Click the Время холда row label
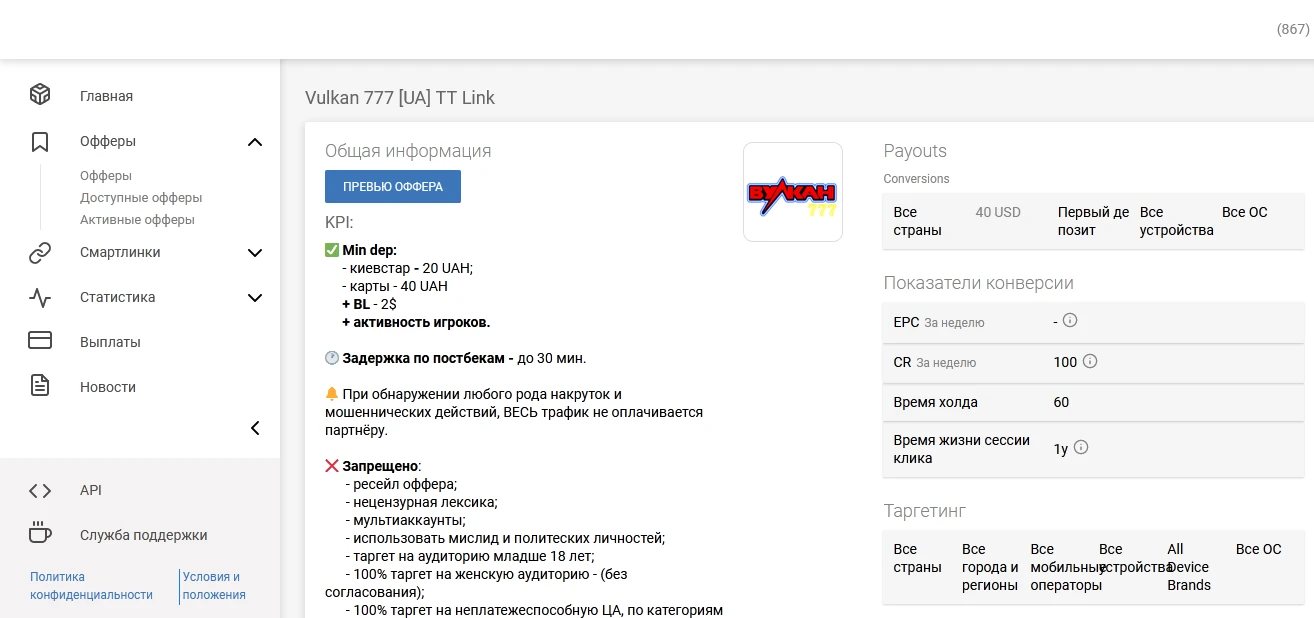This screenshot has width=1314, height=618. [x=935, y=402]
